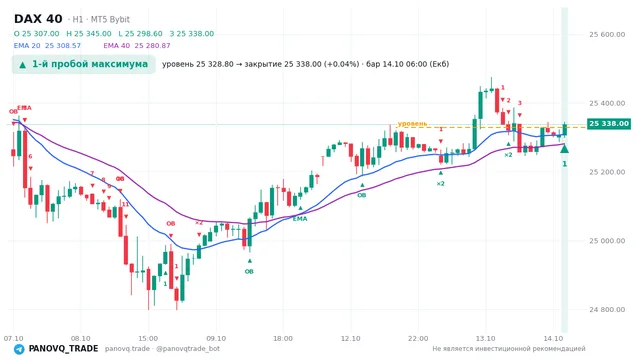Click the green triangle in breakout badge
The width and height of the screenshot is (640, 360).
click(23, 64)
